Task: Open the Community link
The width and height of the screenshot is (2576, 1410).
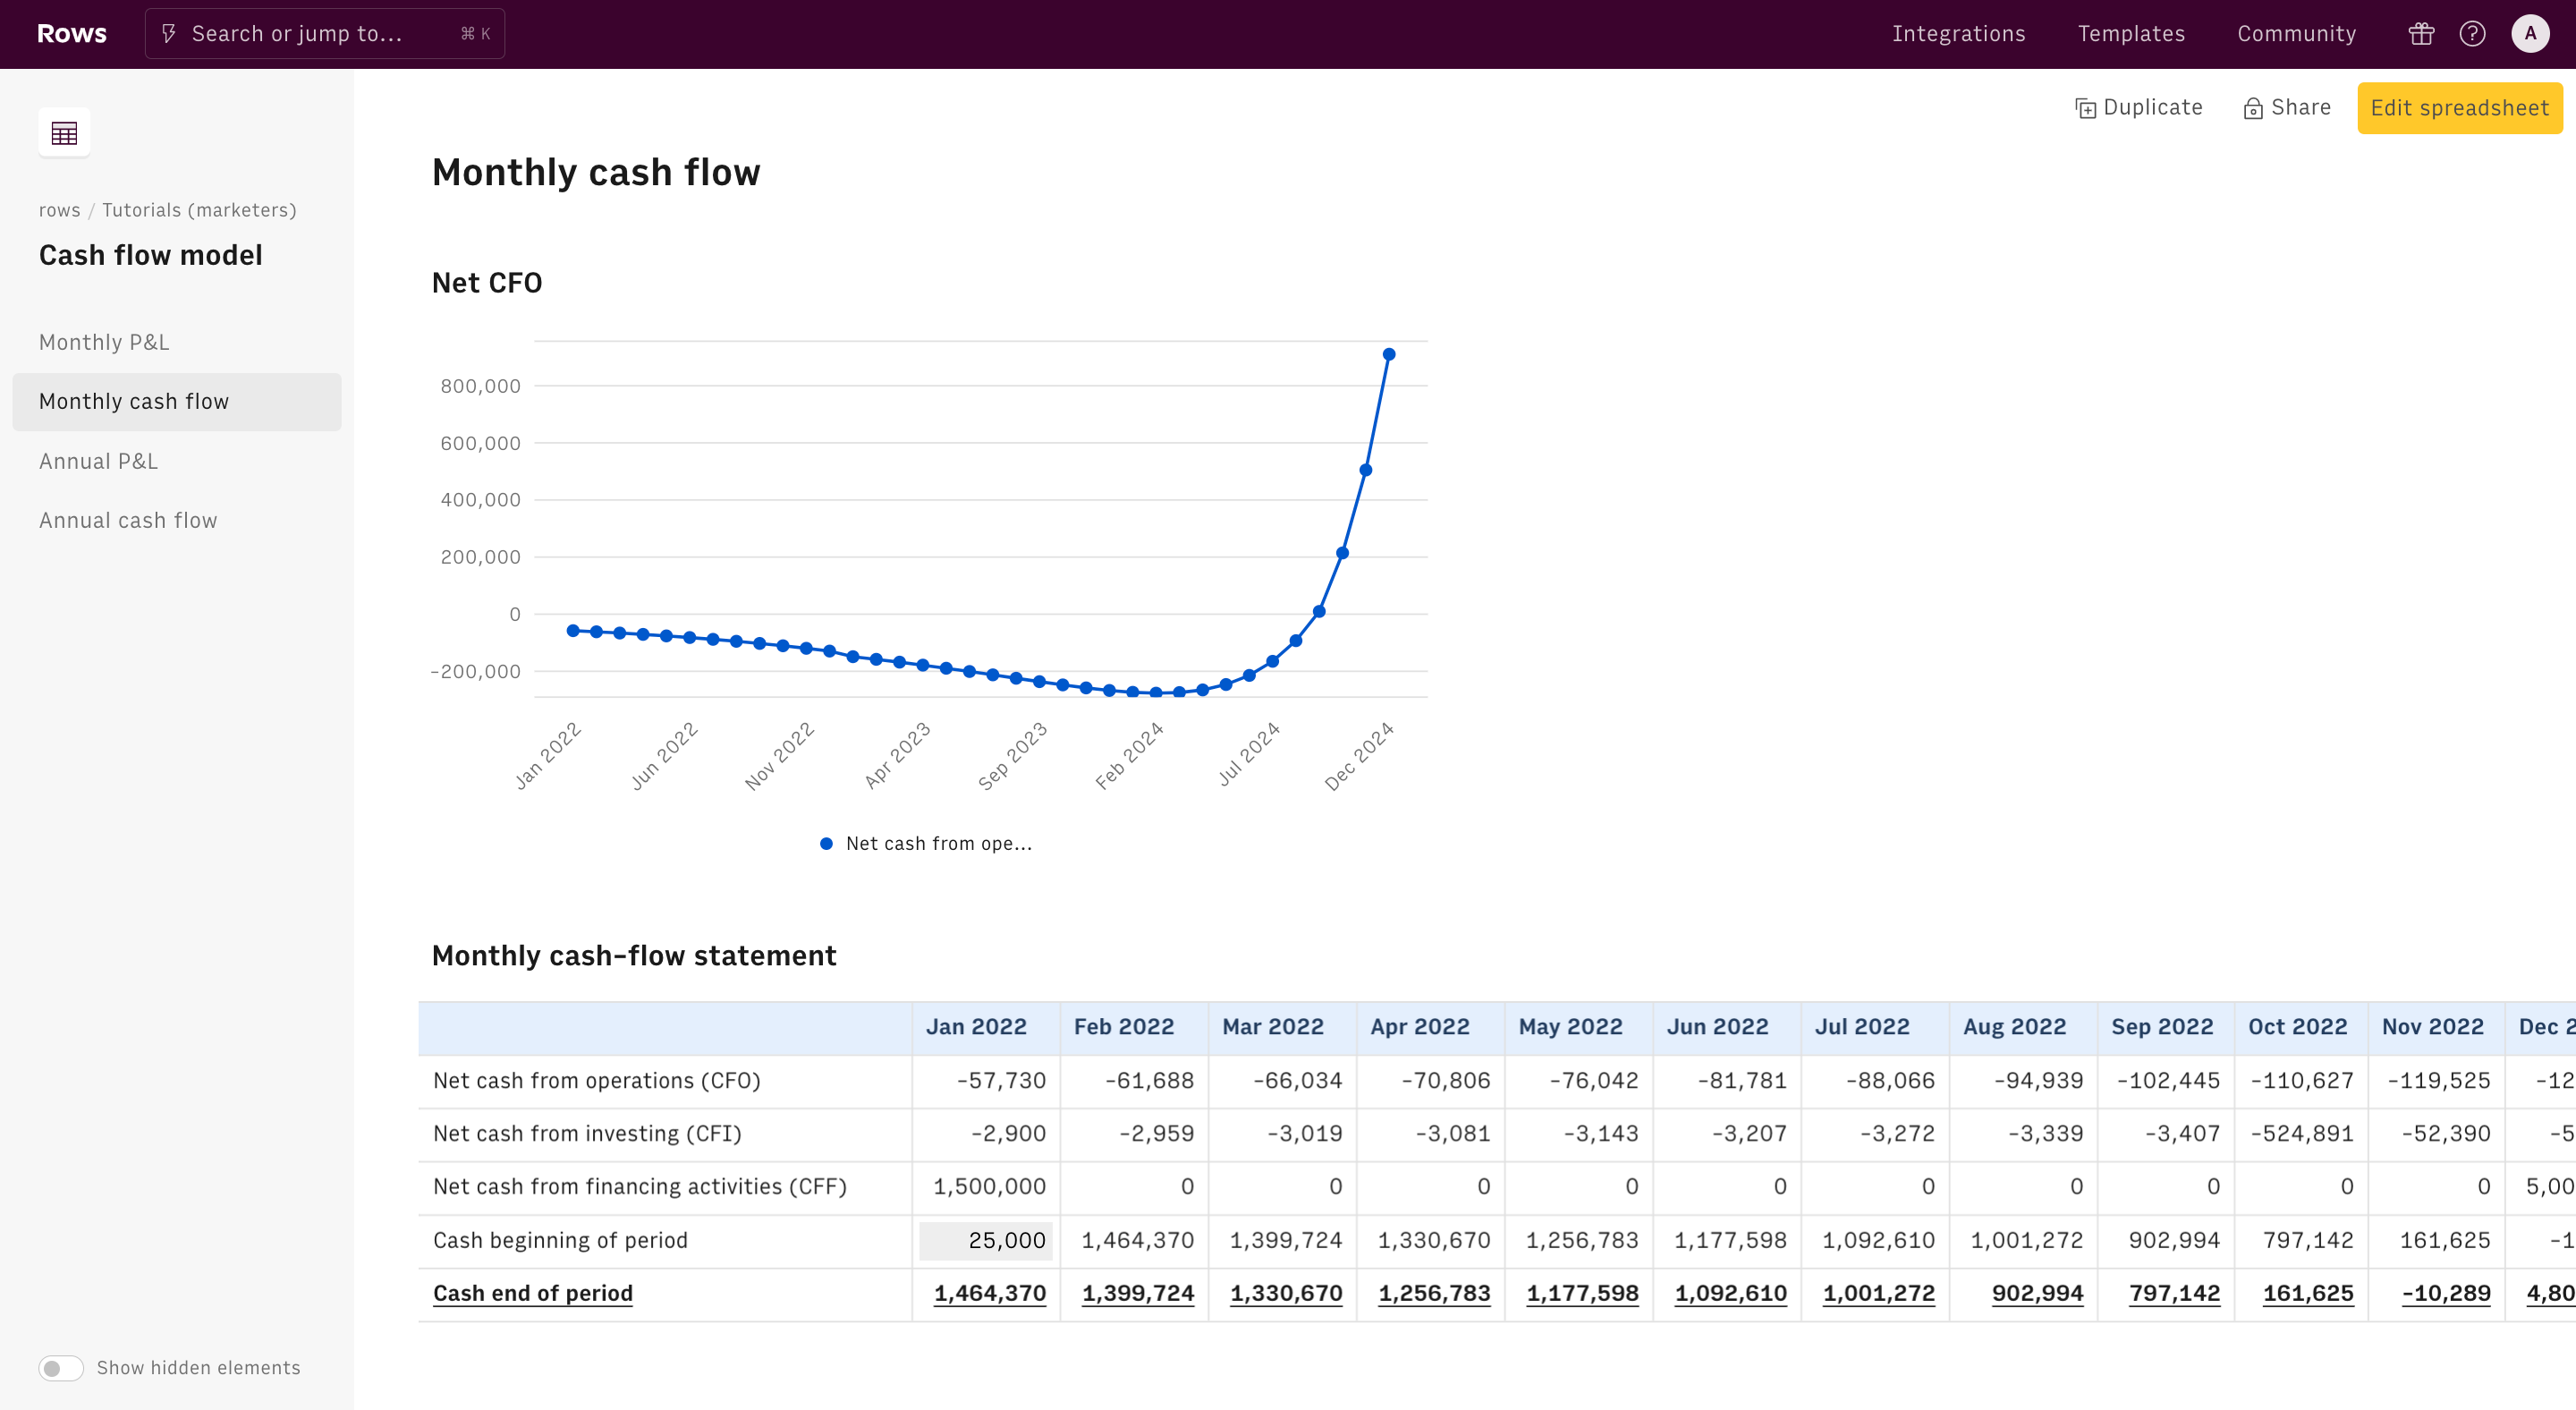Action: [x=2296, y=34]
